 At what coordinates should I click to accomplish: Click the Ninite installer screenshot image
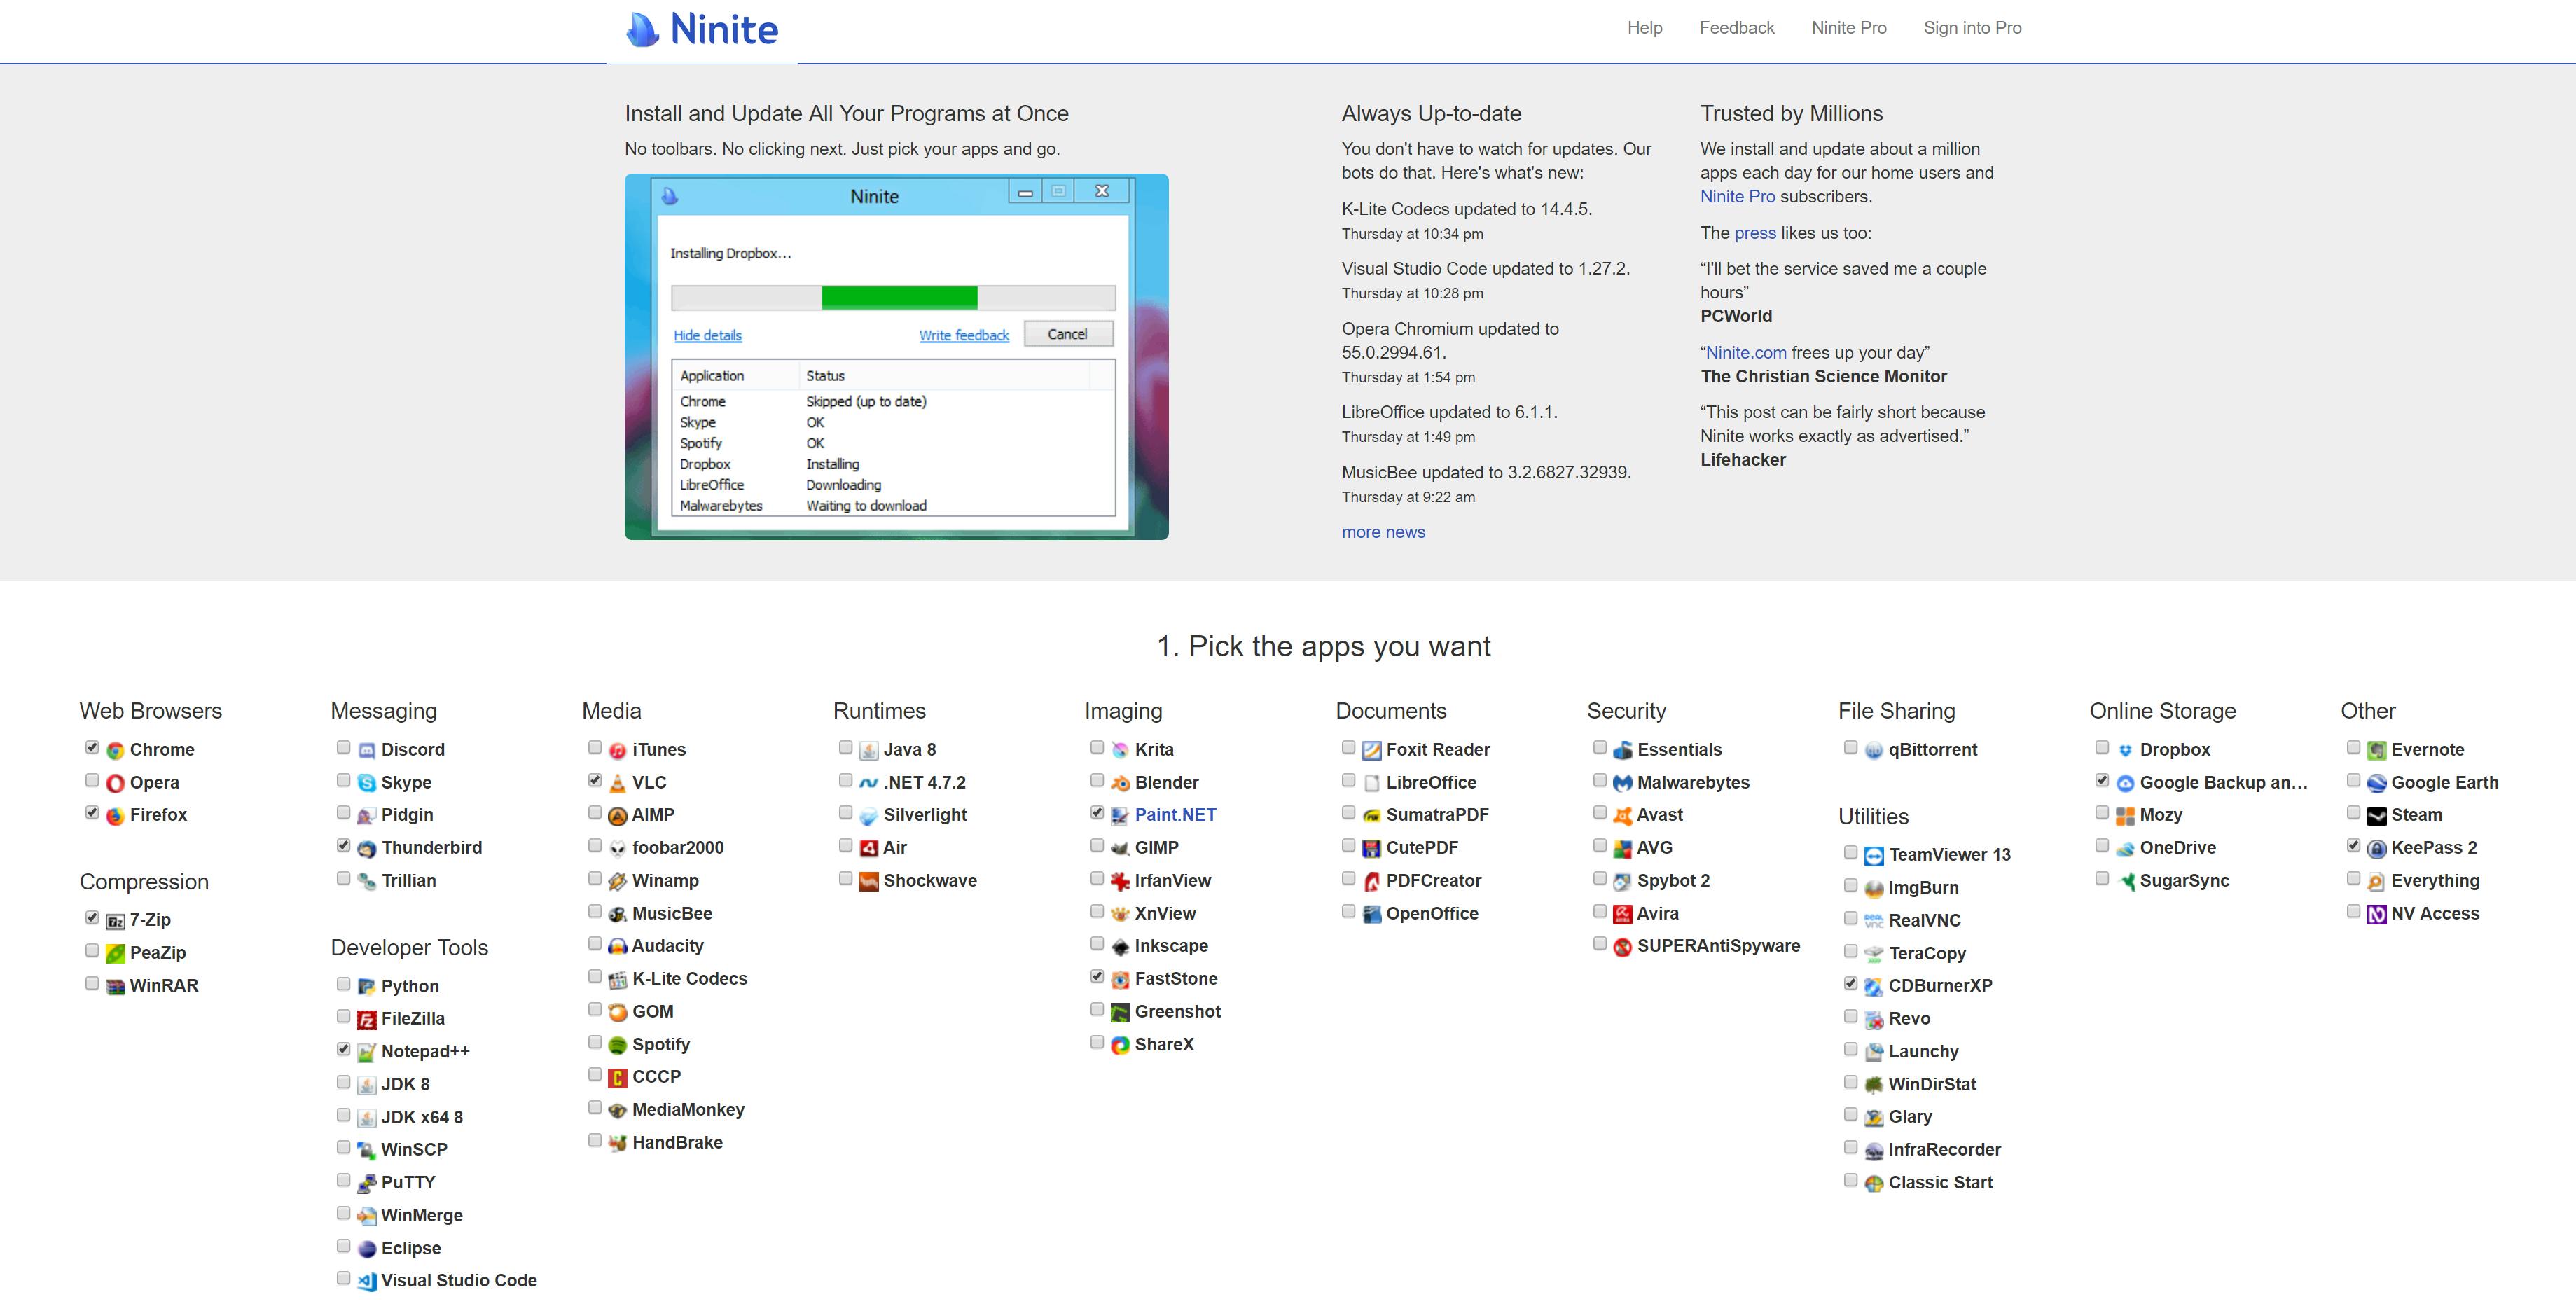click(896, 357)
